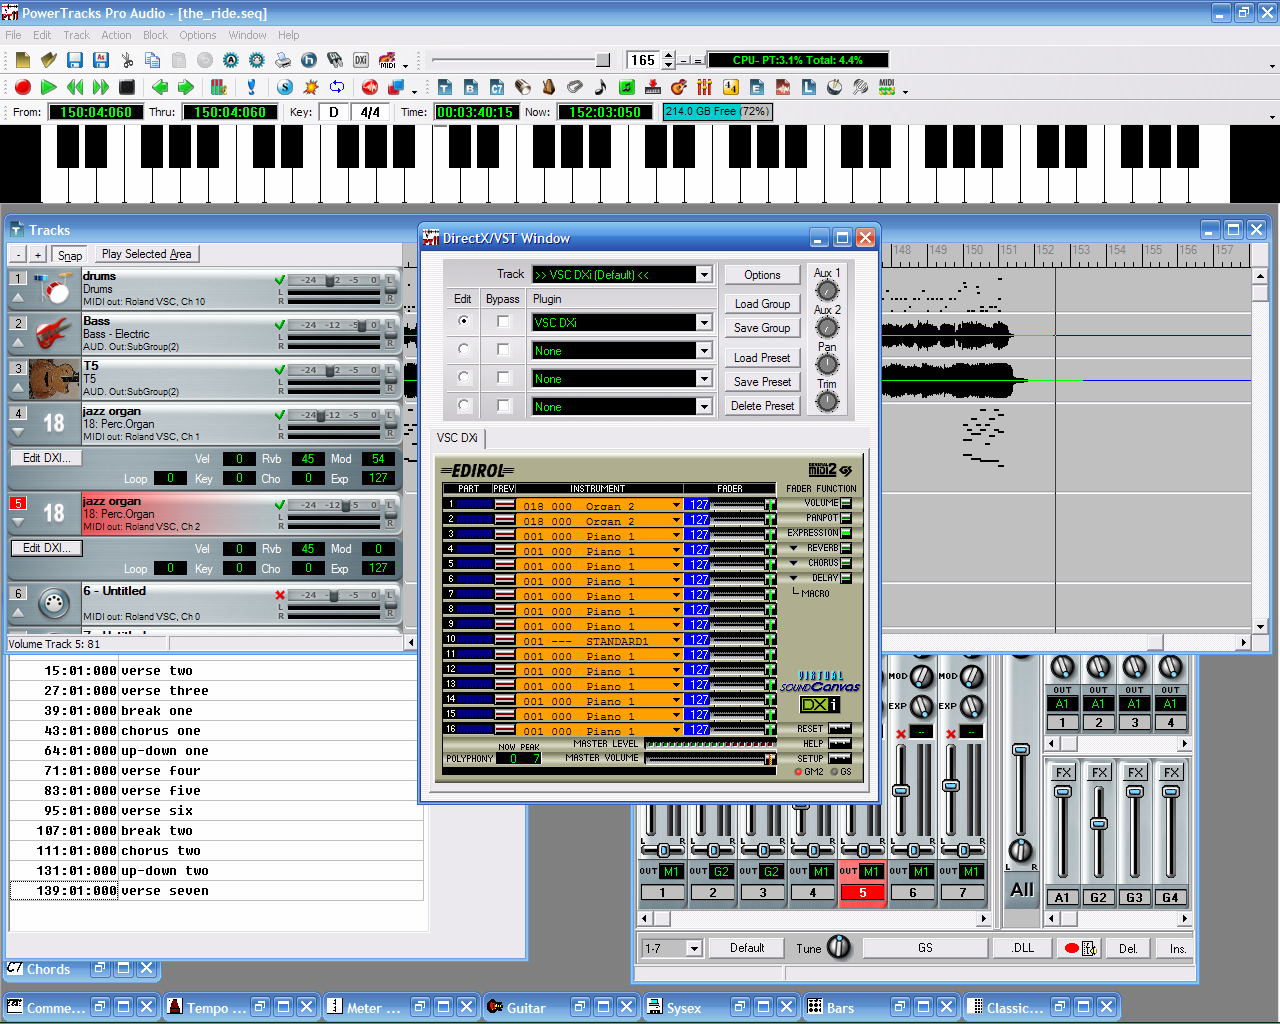1280x1024 pixels.
Task: Click the Open file folder icon
Action: pos(49,60)
